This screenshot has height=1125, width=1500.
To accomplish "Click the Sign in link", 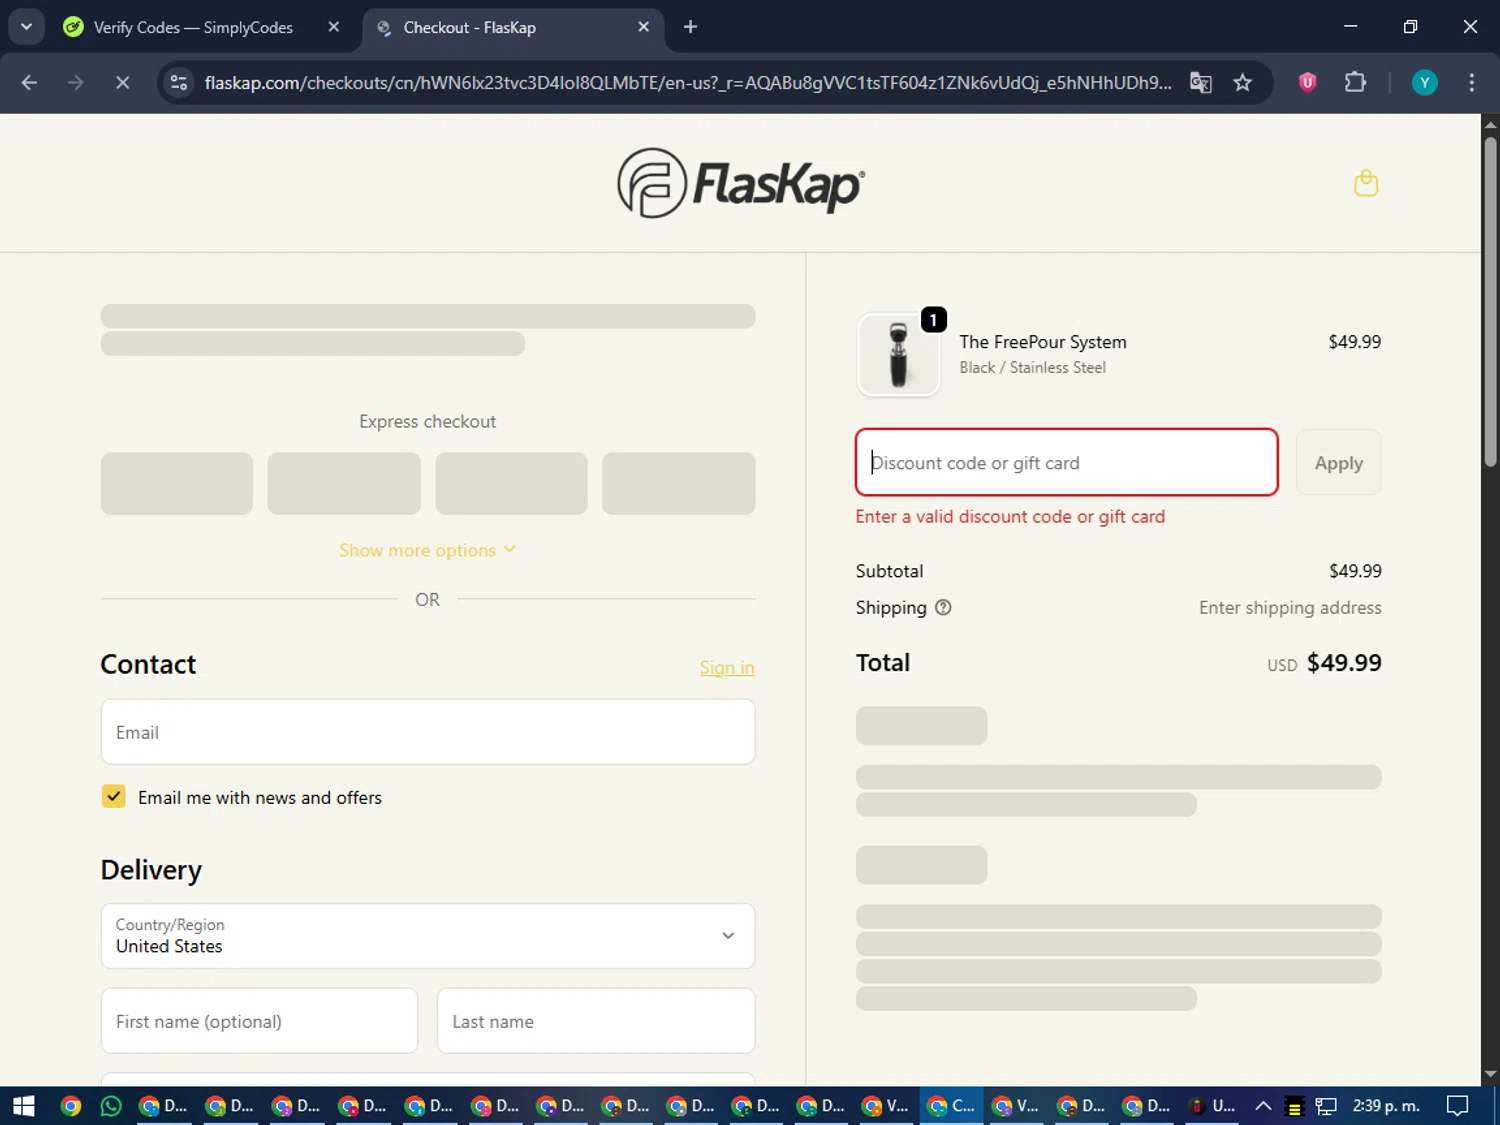I will tap(727, 668).
